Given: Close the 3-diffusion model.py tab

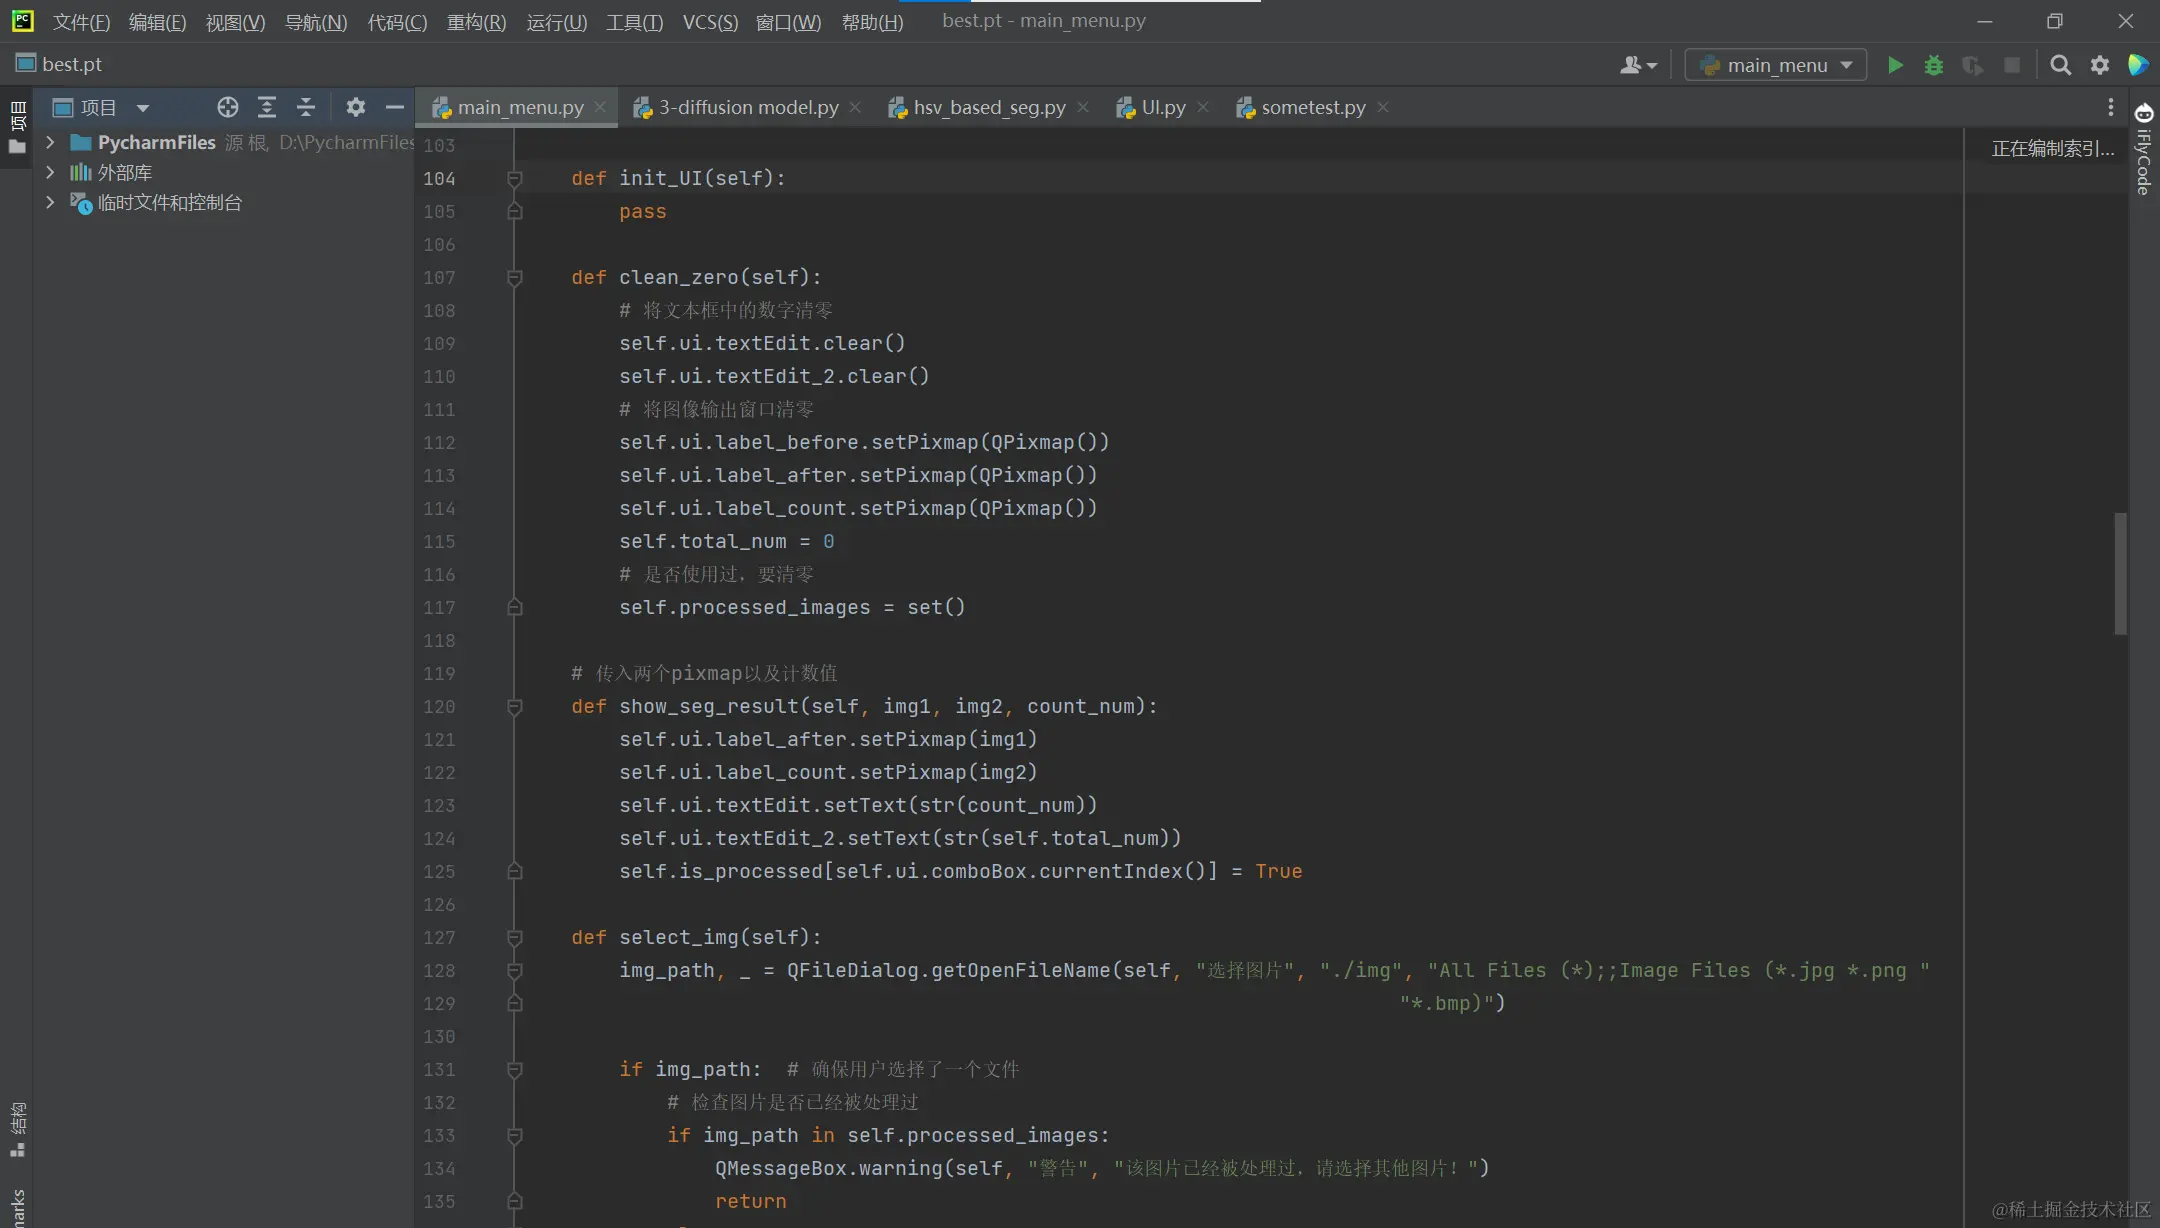Looking at the screenshot, I should tap(855, 107).
